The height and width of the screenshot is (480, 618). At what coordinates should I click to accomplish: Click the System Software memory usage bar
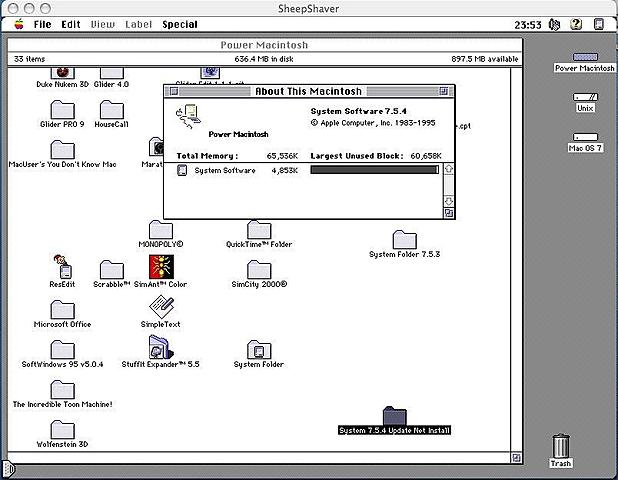pos(374,170)
